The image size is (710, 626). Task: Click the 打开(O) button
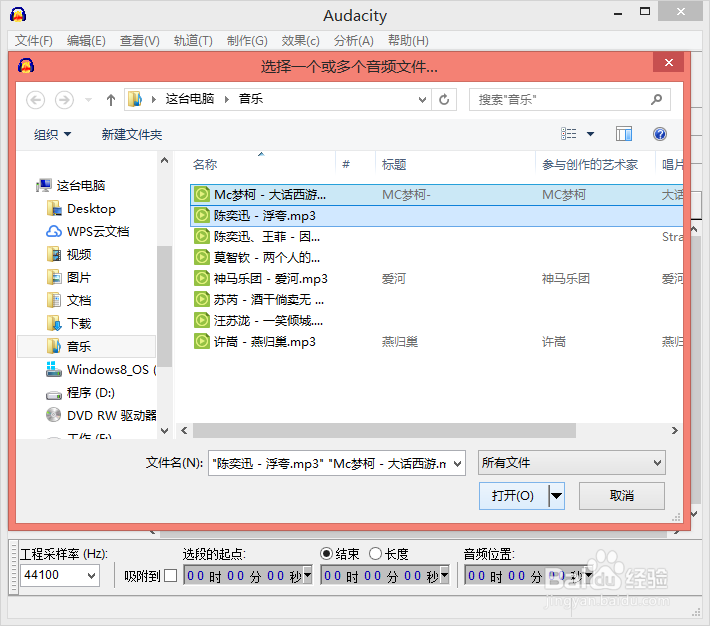[x=513, y=496]
